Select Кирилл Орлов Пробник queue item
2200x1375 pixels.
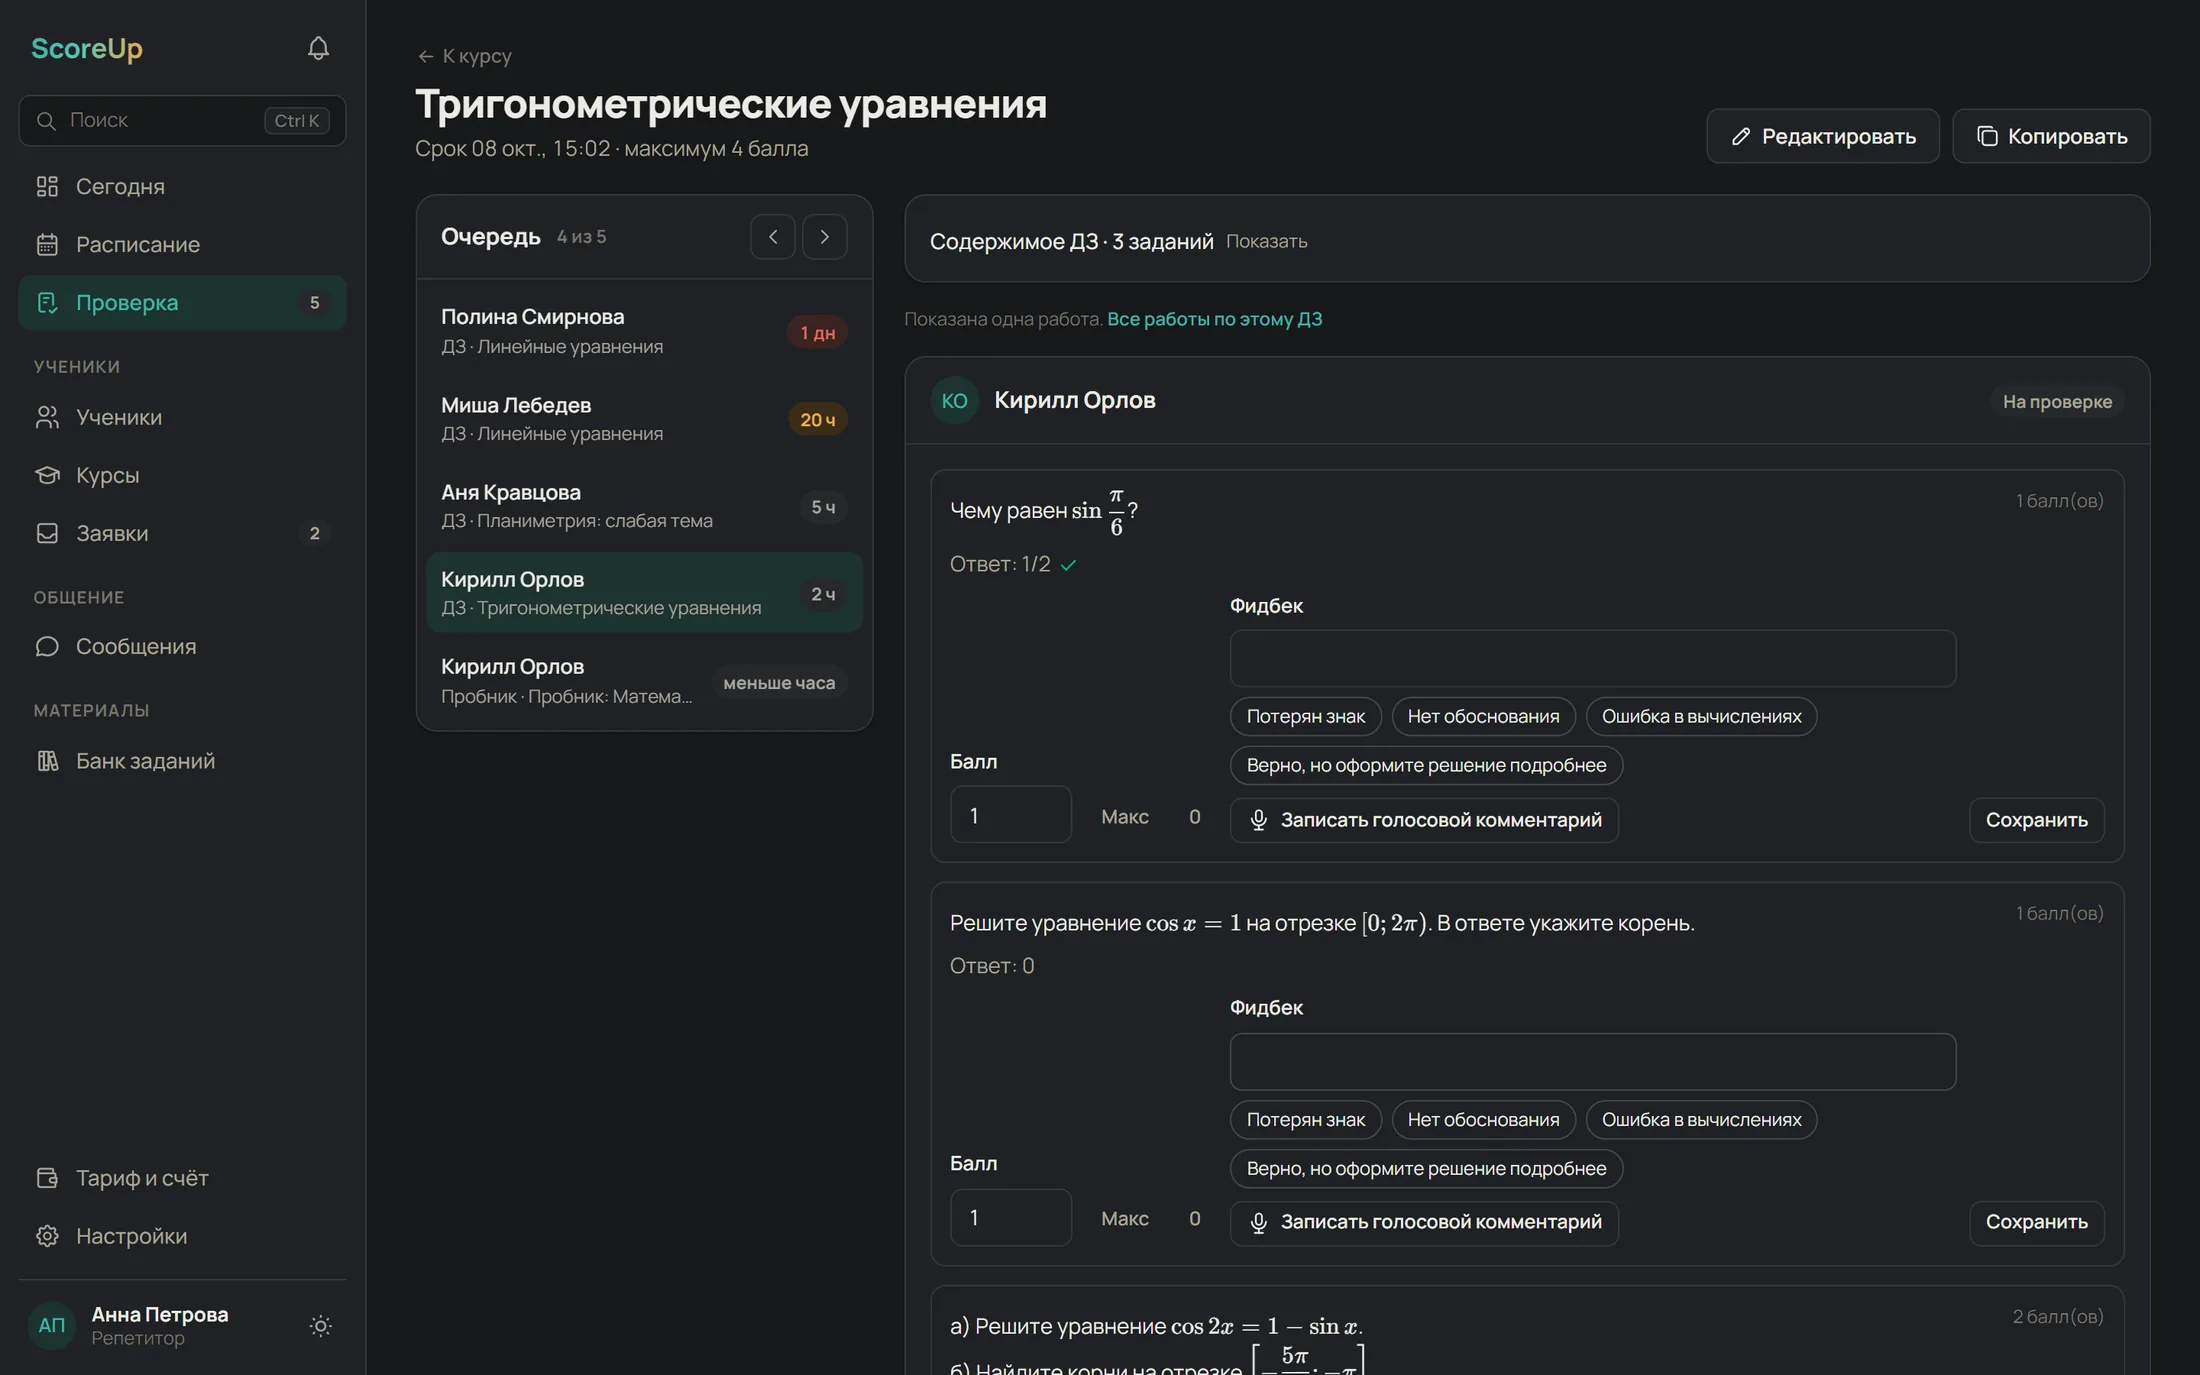click(644, 680)
